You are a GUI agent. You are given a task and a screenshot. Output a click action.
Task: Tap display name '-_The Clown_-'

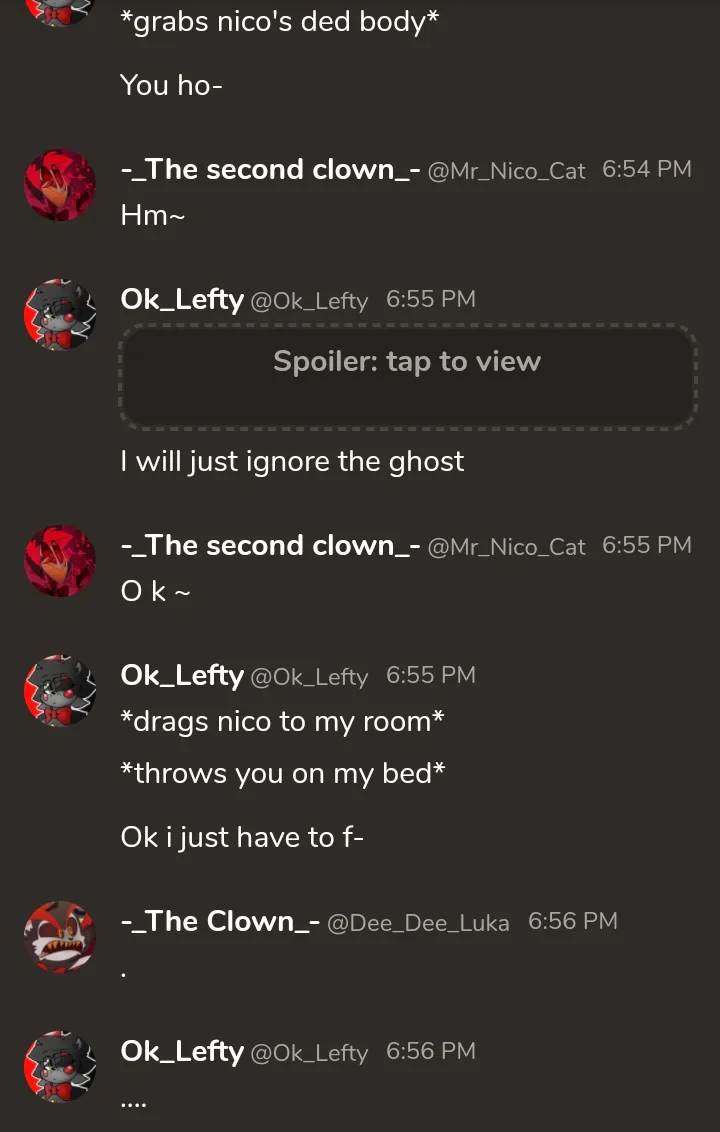pos(220,921)
